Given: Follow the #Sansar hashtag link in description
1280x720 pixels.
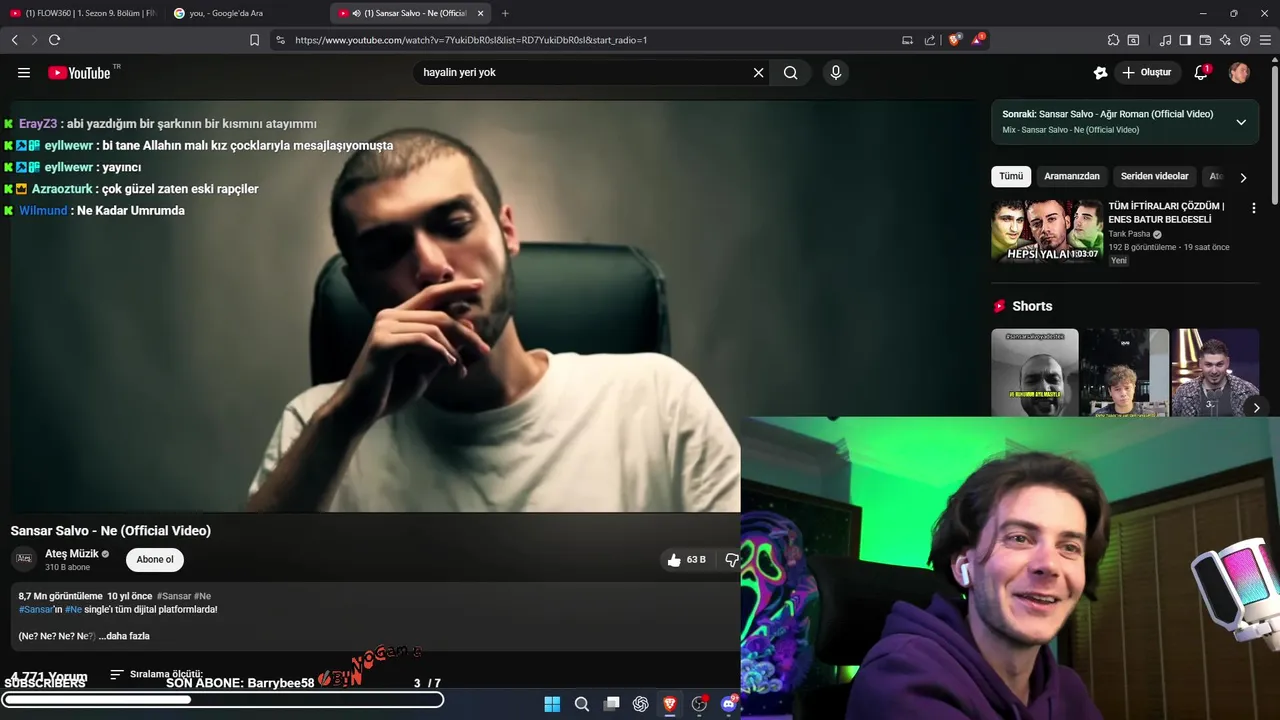Looking at the screenshot, I should [x=35, y=609].
